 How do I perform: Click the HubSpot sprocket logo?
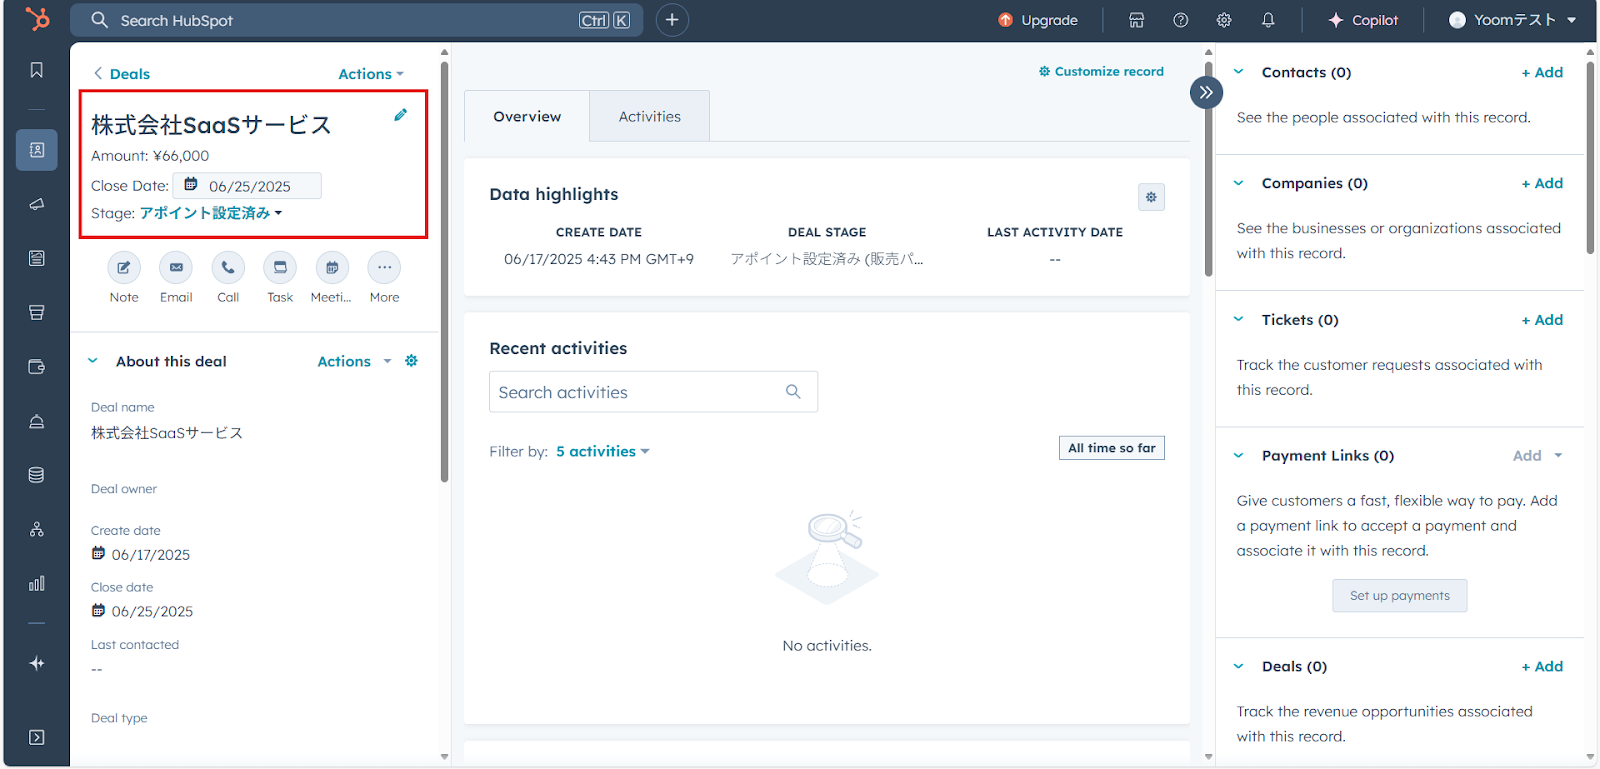pyautogui.click(x=37, y=19)
